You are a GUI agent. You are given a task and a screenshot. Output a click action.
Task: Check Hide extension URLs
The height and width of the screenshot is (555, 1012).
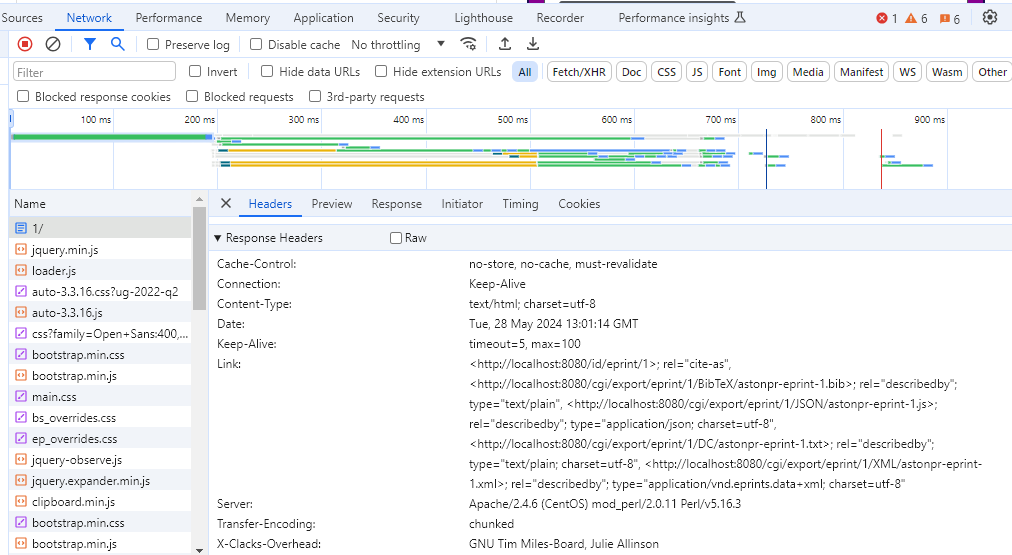[x=381, y=71]
